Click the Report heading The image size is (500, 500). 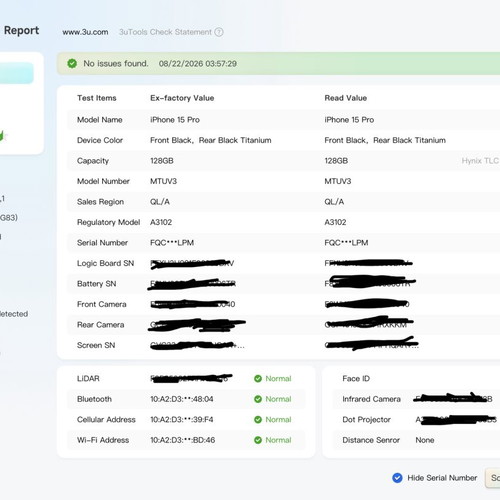[x=21, y=30]
